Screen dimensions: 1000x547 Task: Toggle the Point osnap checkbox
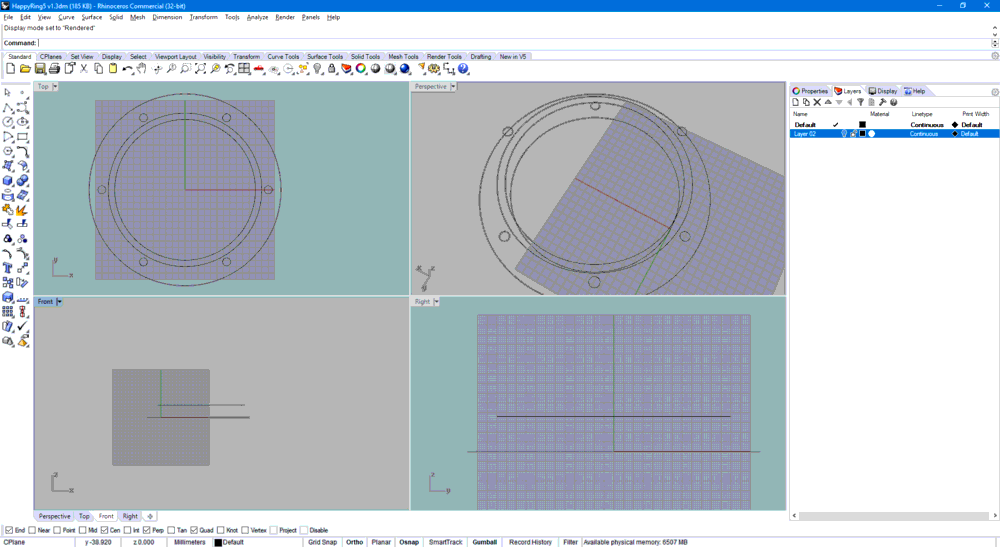pyautogui.click(x=57, y=530)
